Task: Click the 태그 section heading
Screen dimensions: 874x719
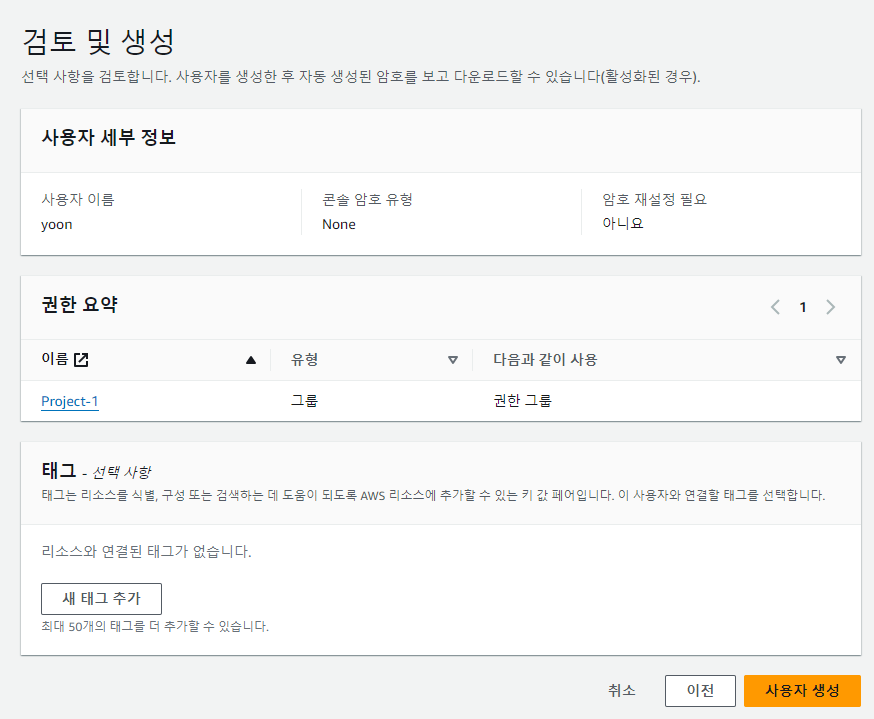Action: point(59,471)
